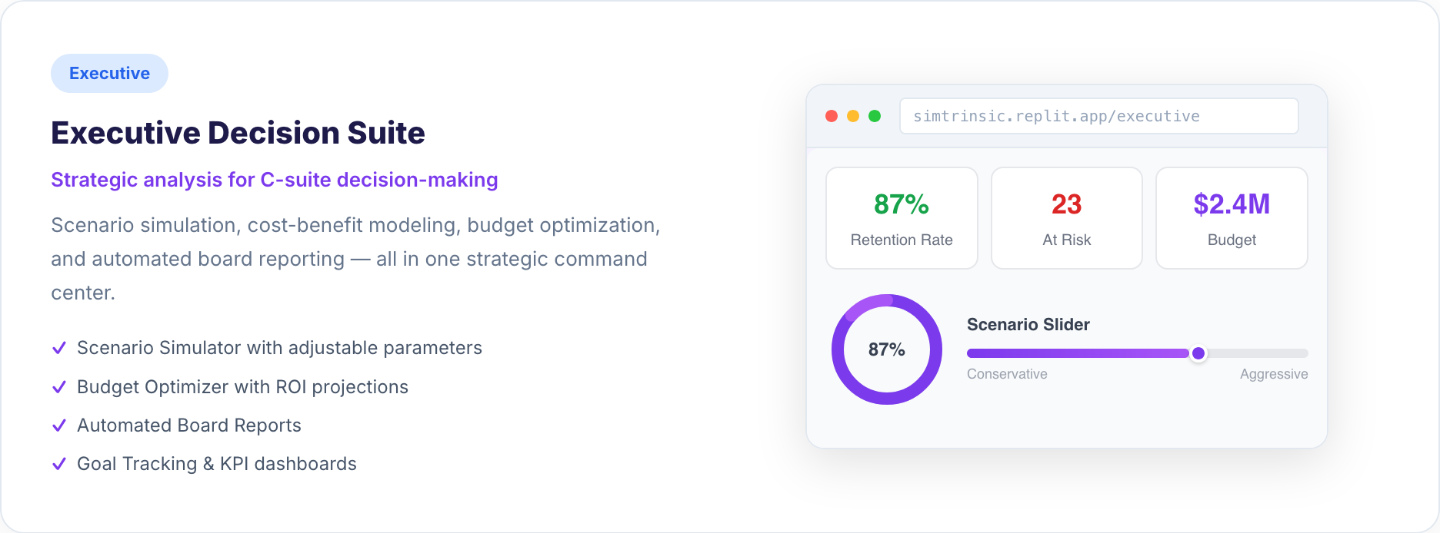This screenshot has width=1440, height=533.
Task: Click the simtrinsic.replit.app/executive address bar
Action: pyautogui.click(x=1098, y=116)
